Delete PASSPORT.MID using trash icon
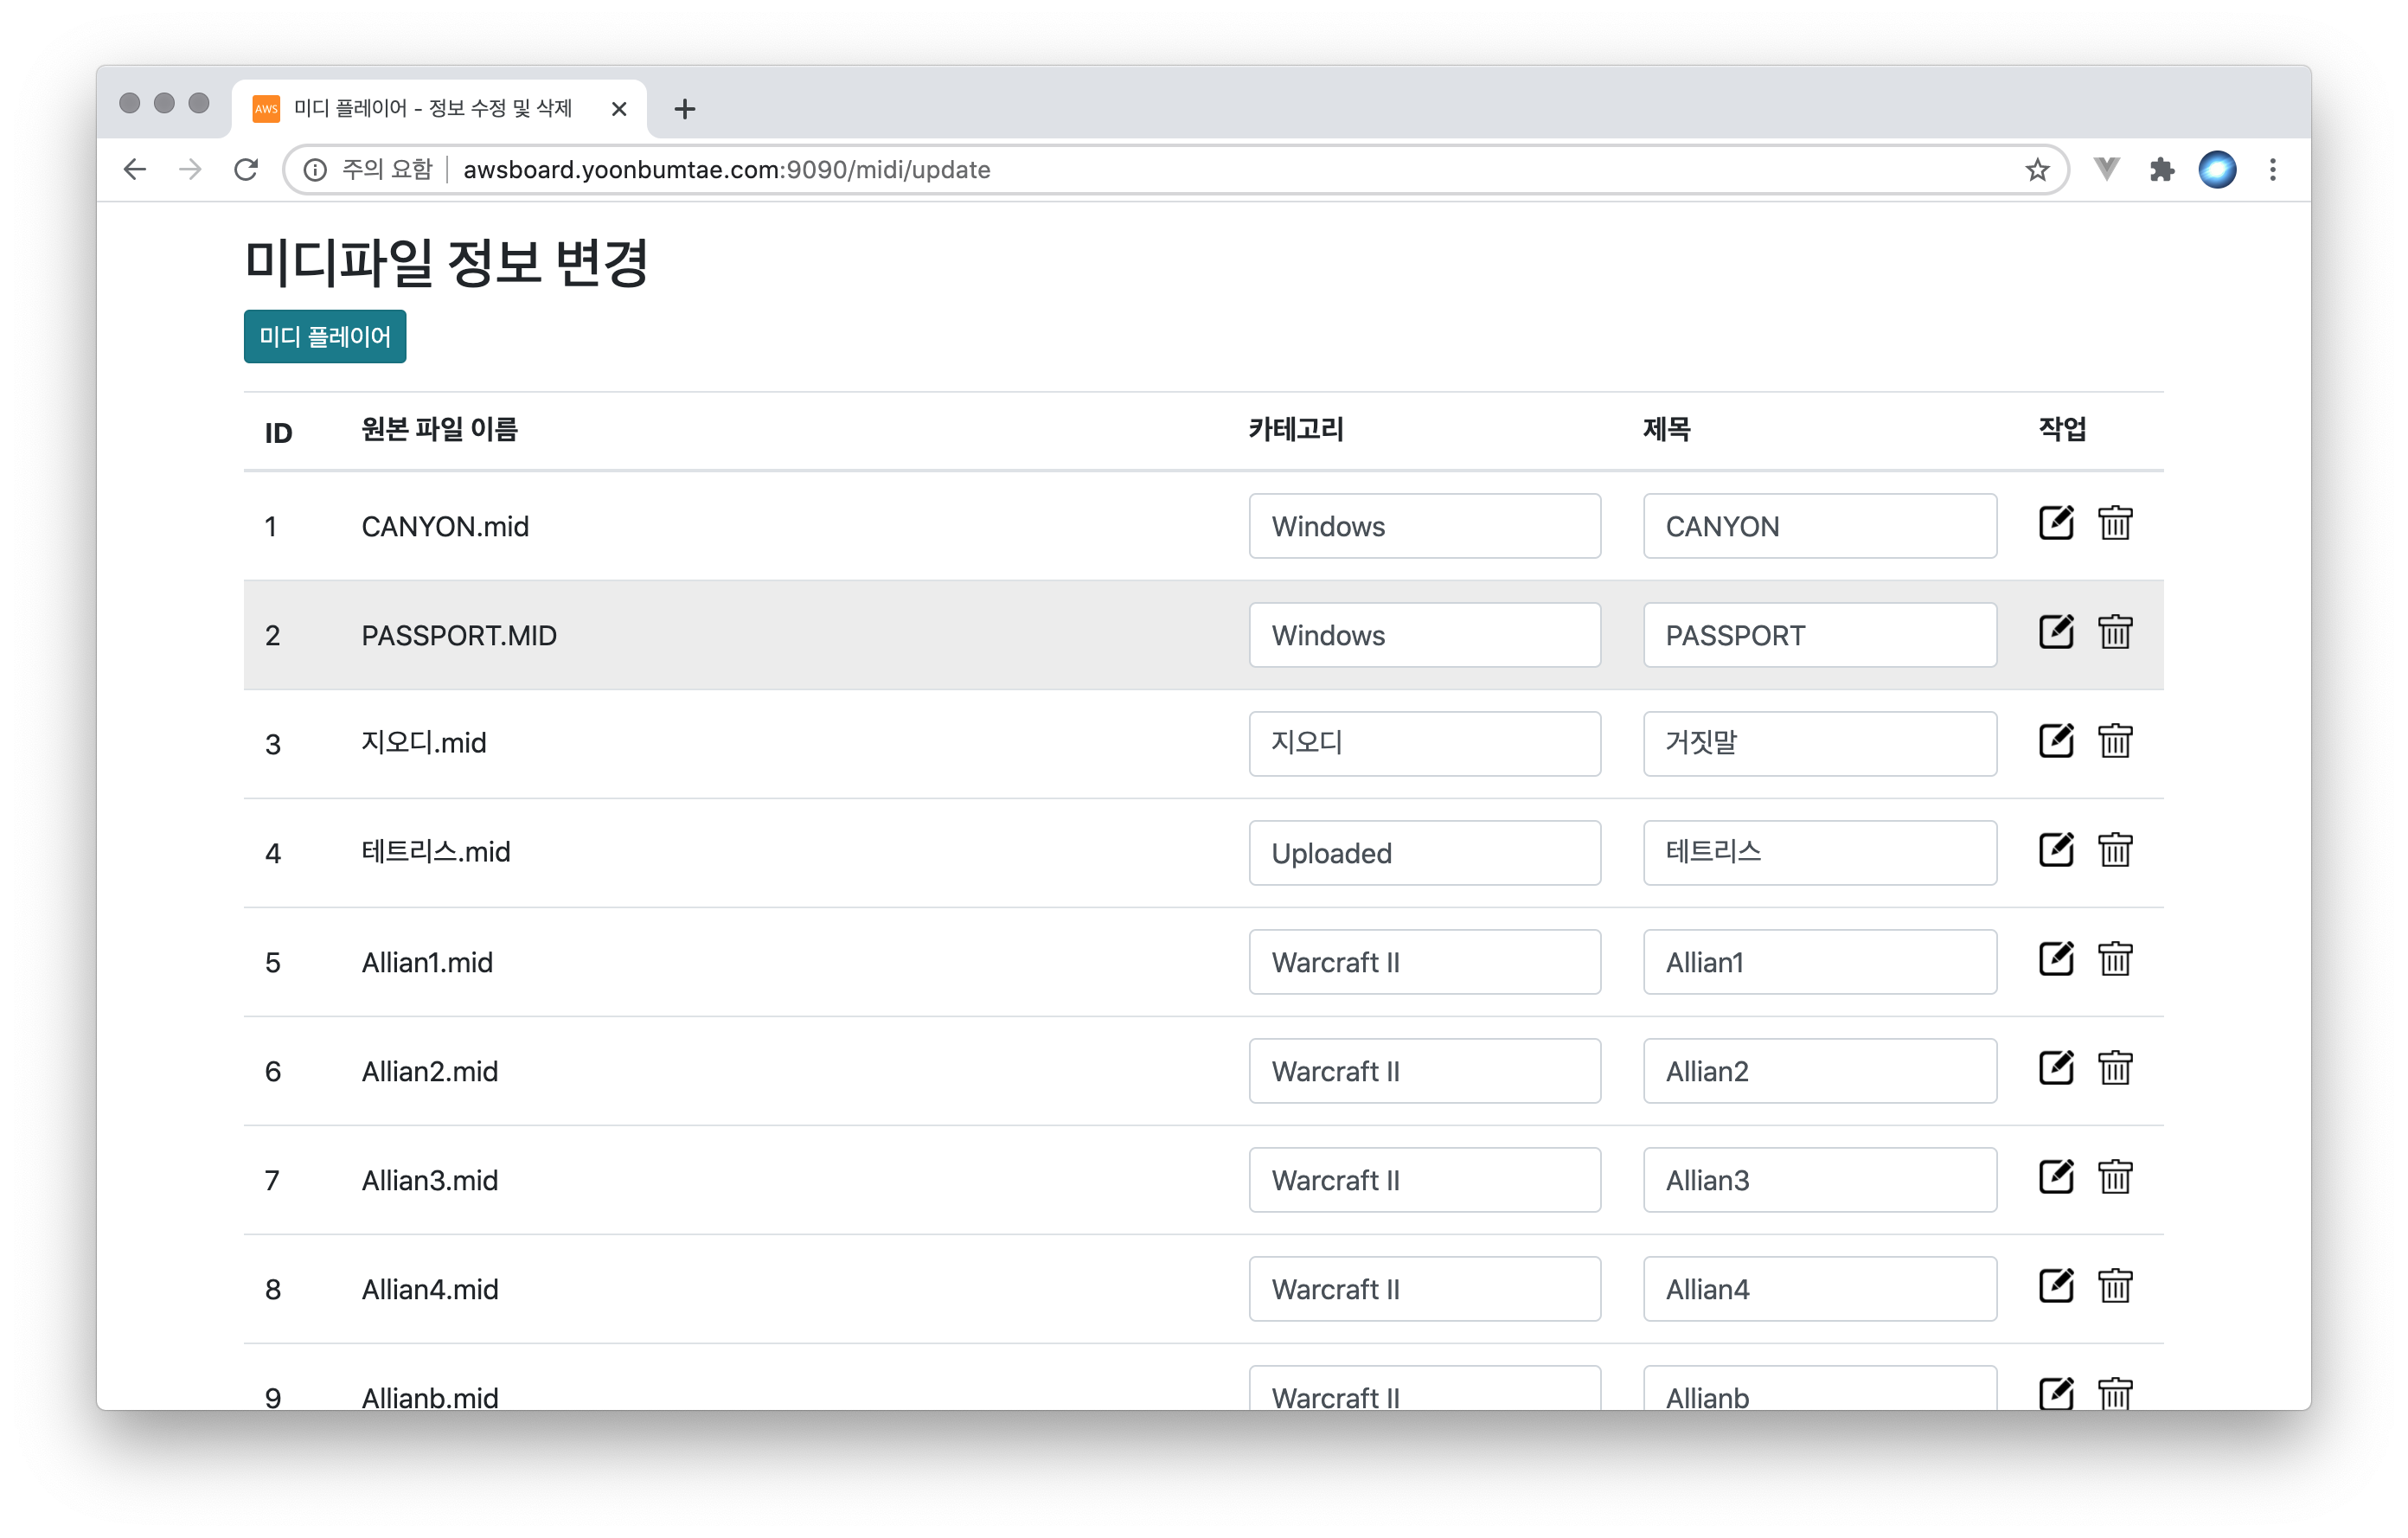The height and width of the screenshot is (1538, 2408). 2114,632
